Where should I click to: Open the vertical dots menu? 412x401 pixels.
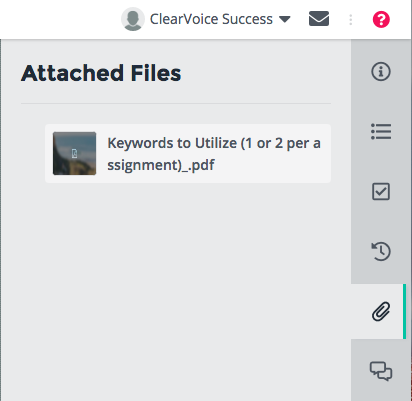tap(350, 20)
